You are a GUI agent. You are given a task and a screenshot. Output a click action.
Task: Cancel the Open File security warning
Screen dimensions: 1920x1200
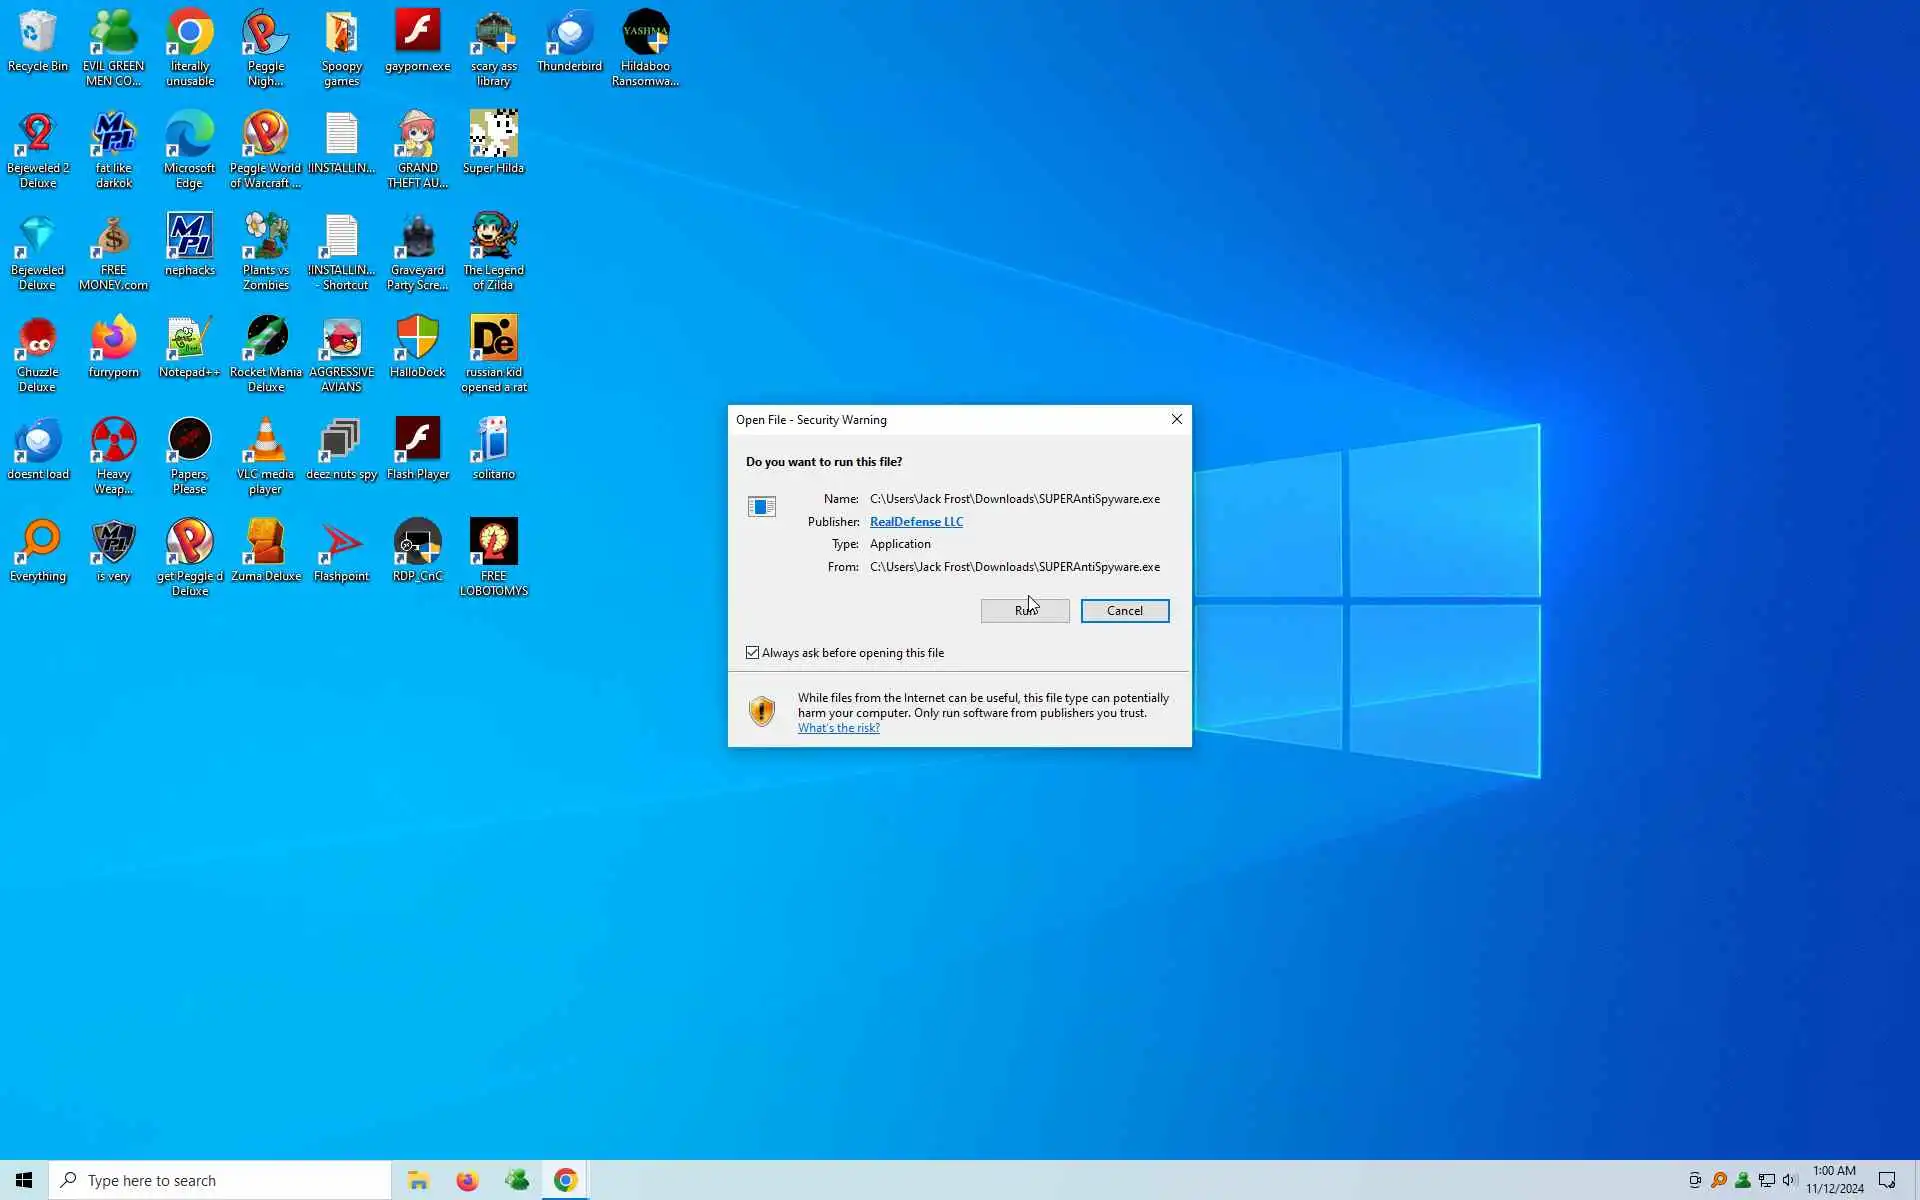coord(1124,610)
